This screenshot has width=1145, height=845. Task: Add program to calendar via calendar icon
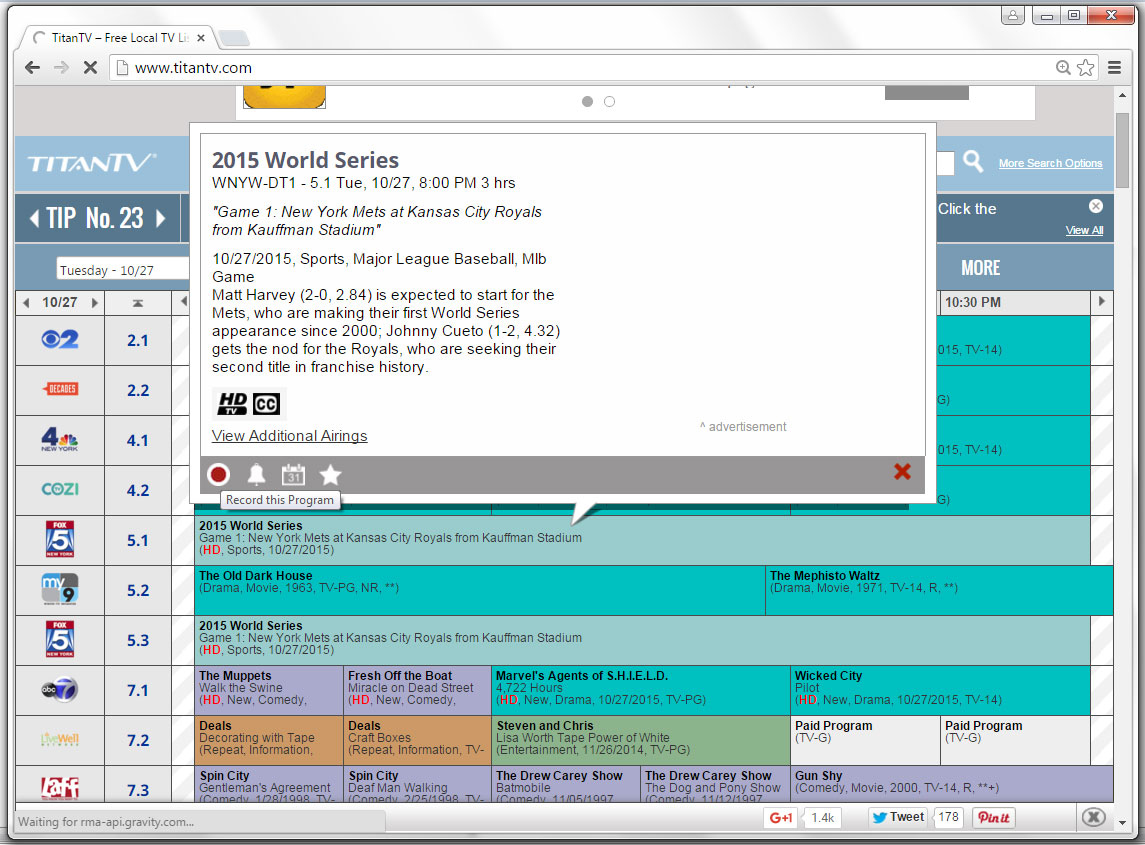tap(294, 475)
